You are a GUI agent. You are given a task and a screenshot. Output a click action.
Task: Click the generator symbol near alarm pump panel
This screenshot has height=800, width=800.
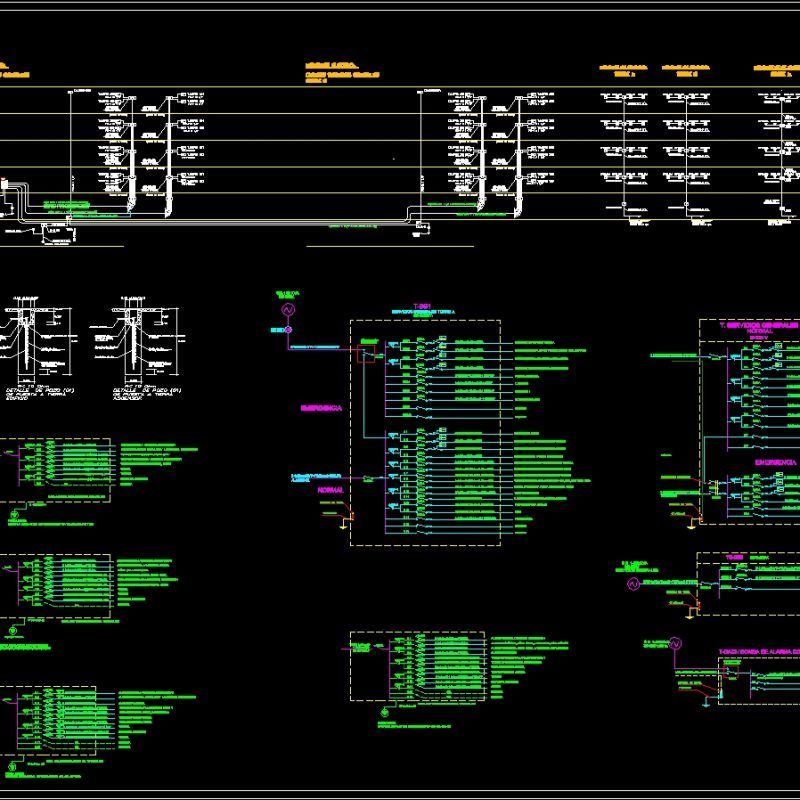674,643
